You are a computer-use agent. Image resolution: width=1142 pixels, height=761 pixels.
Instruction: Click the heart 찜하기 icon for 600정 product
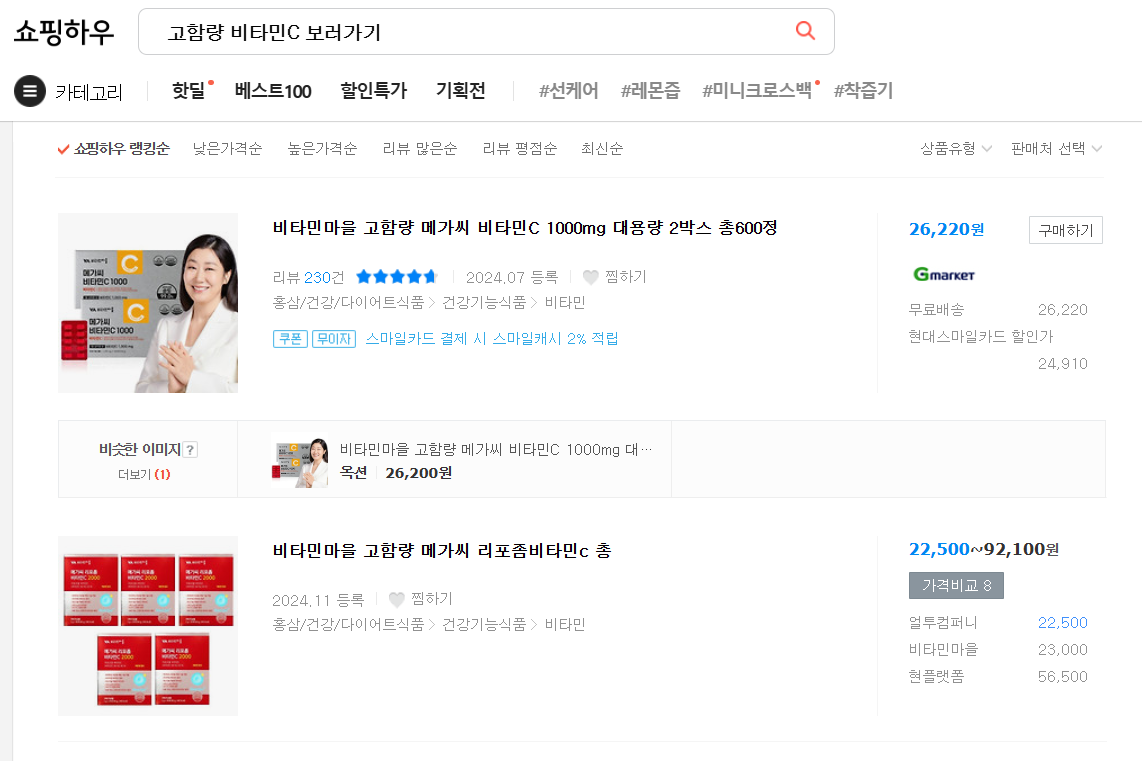591,277
